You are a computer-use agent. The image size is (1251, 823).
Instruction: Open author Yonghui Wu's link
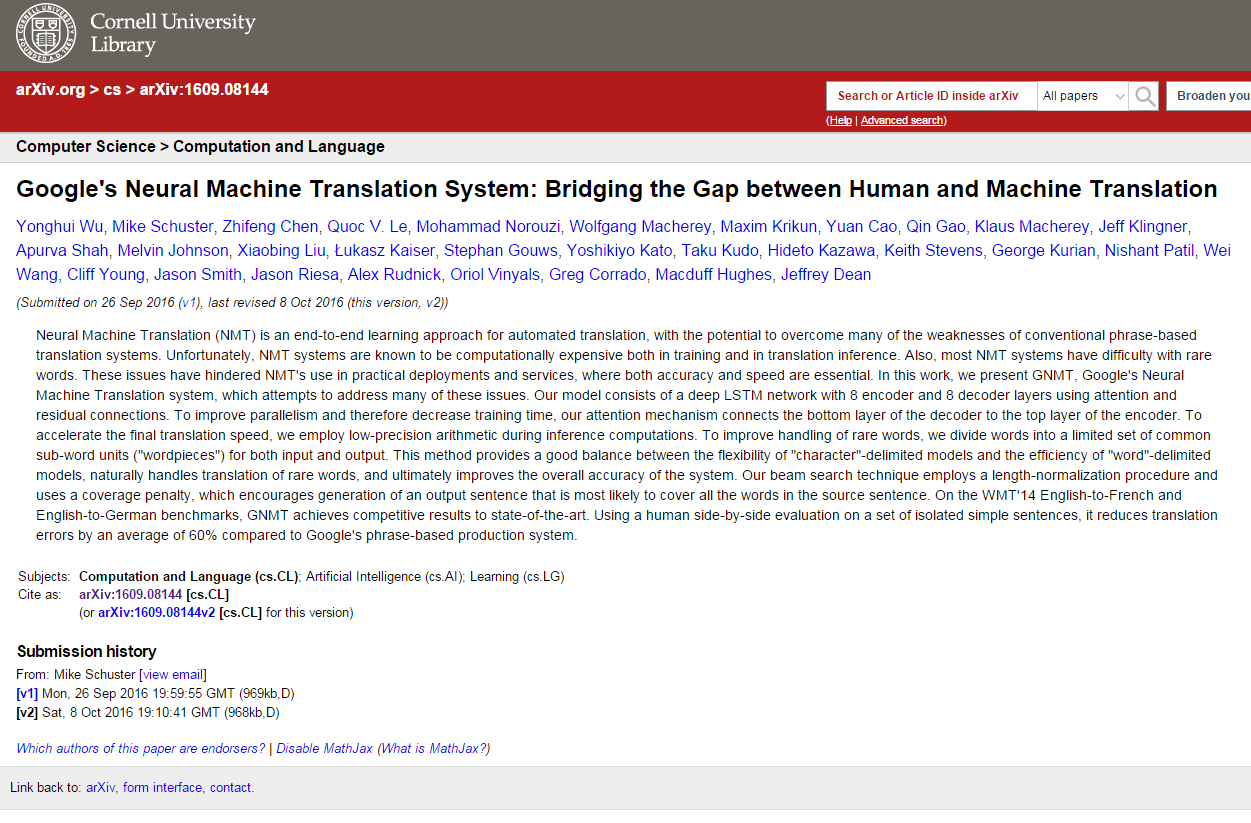point(59,226)
